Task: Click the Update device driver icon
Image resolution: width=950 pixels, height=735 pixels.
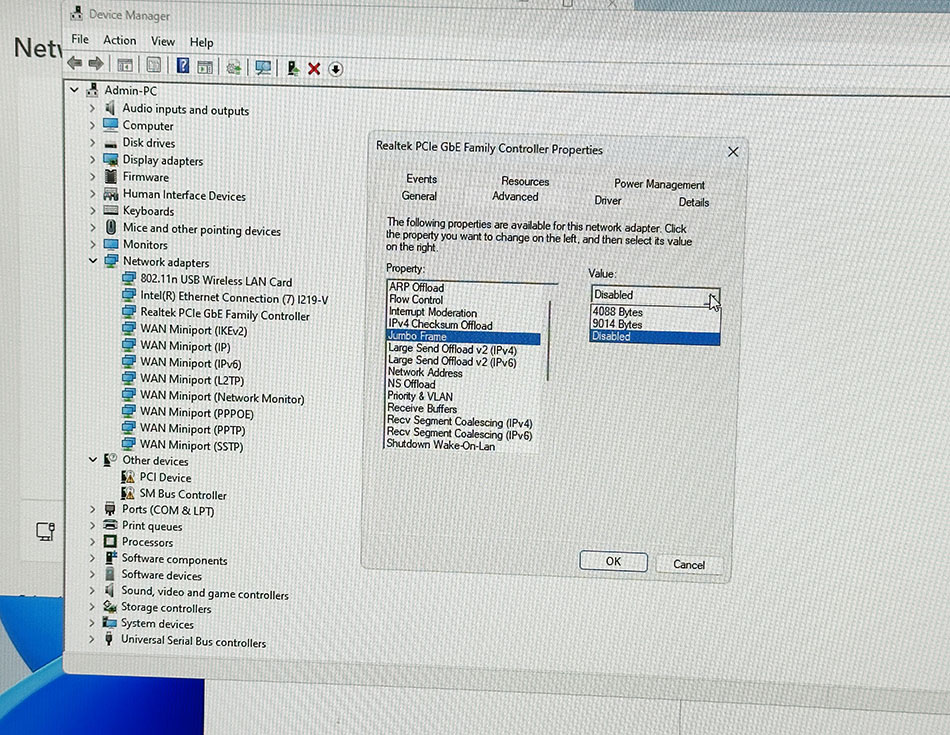Action: (x=293, y=68)
